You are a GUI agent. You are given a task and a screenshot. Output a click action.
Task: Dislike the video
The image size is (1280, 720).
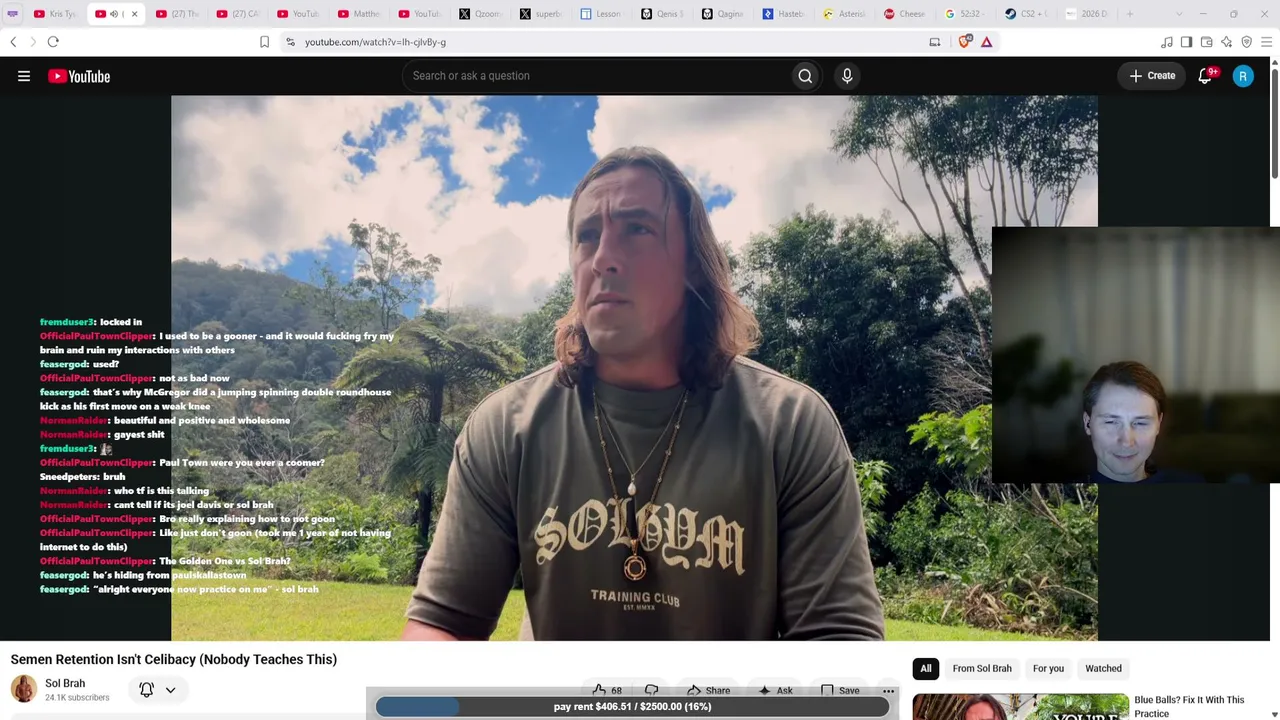[652, 690]
